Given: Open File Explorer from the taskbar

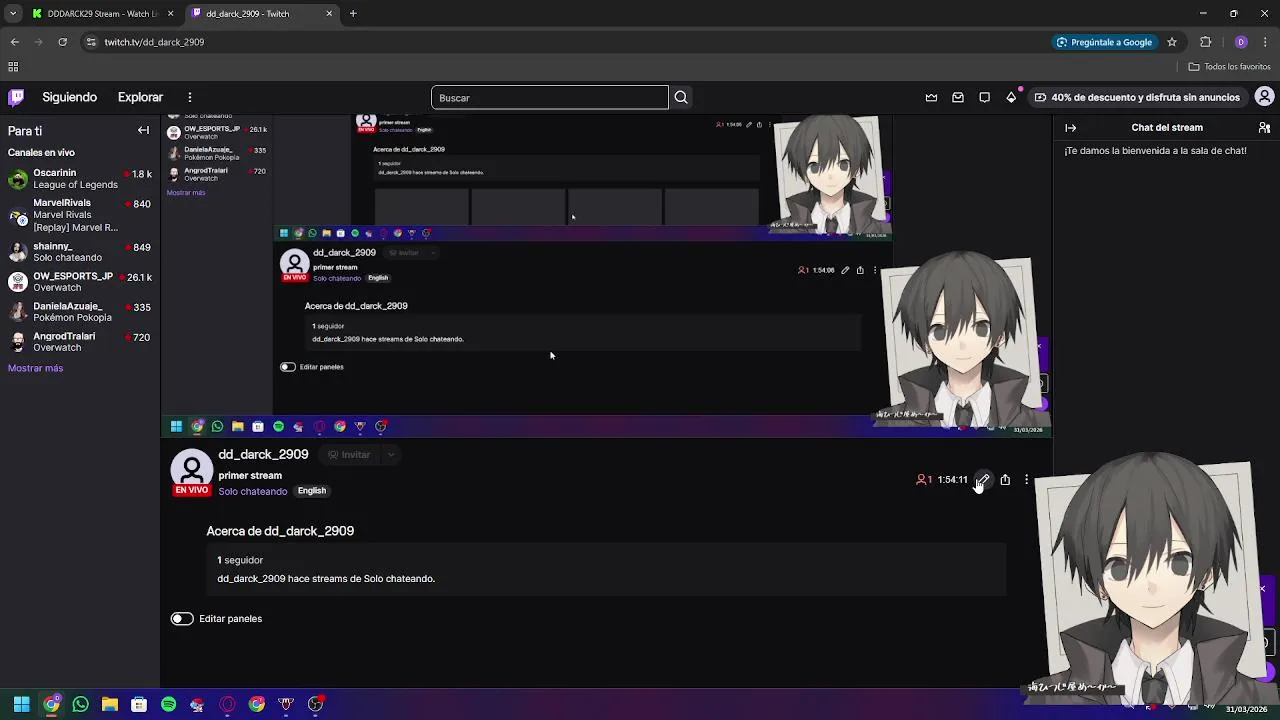Looking at the screenshot, I should pyautogui.click(x=110, y=705).
